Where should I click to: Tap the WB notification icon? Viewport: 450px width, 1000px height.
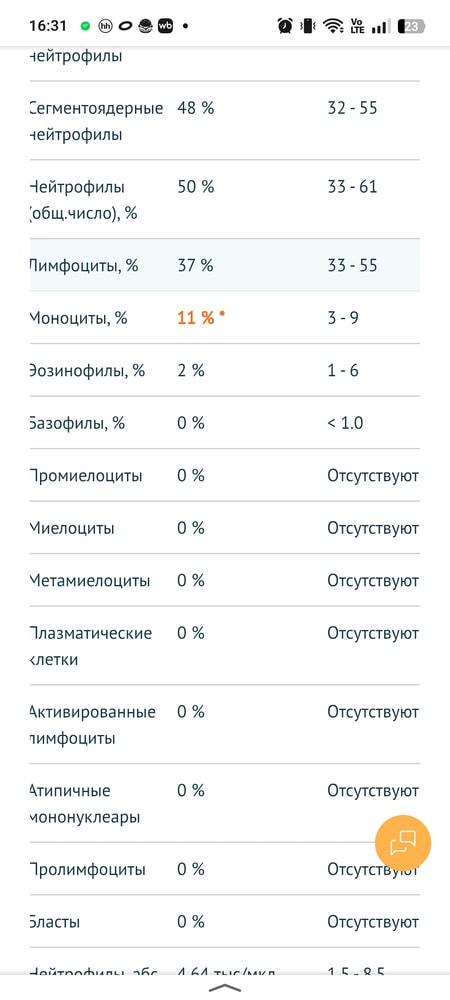point(166,26)
